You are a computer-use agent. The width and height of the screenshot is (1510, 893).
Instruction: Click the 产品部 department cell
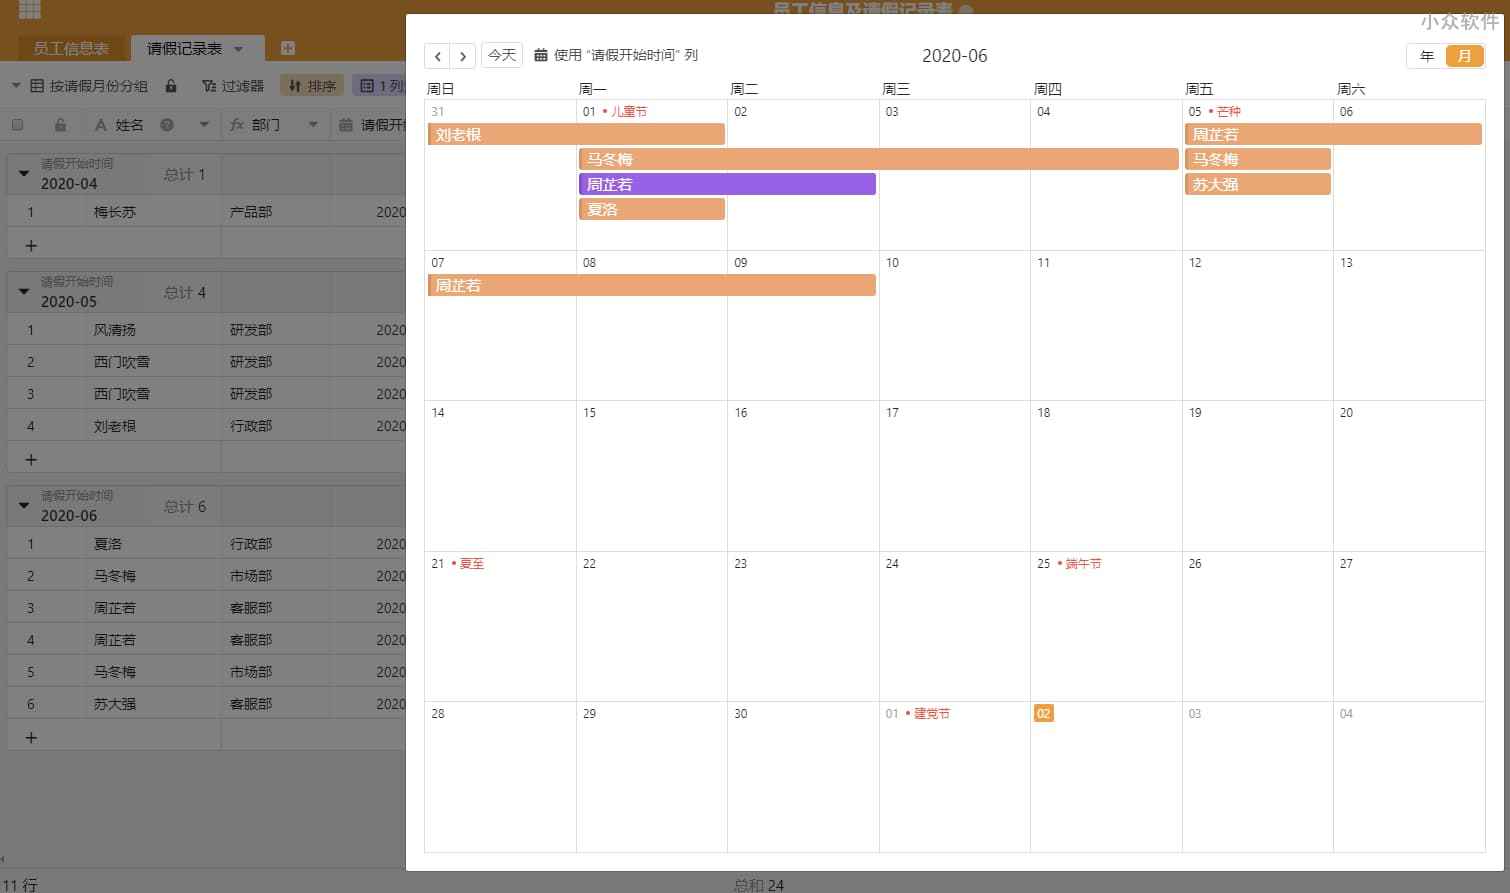click(x=276, y=212)
